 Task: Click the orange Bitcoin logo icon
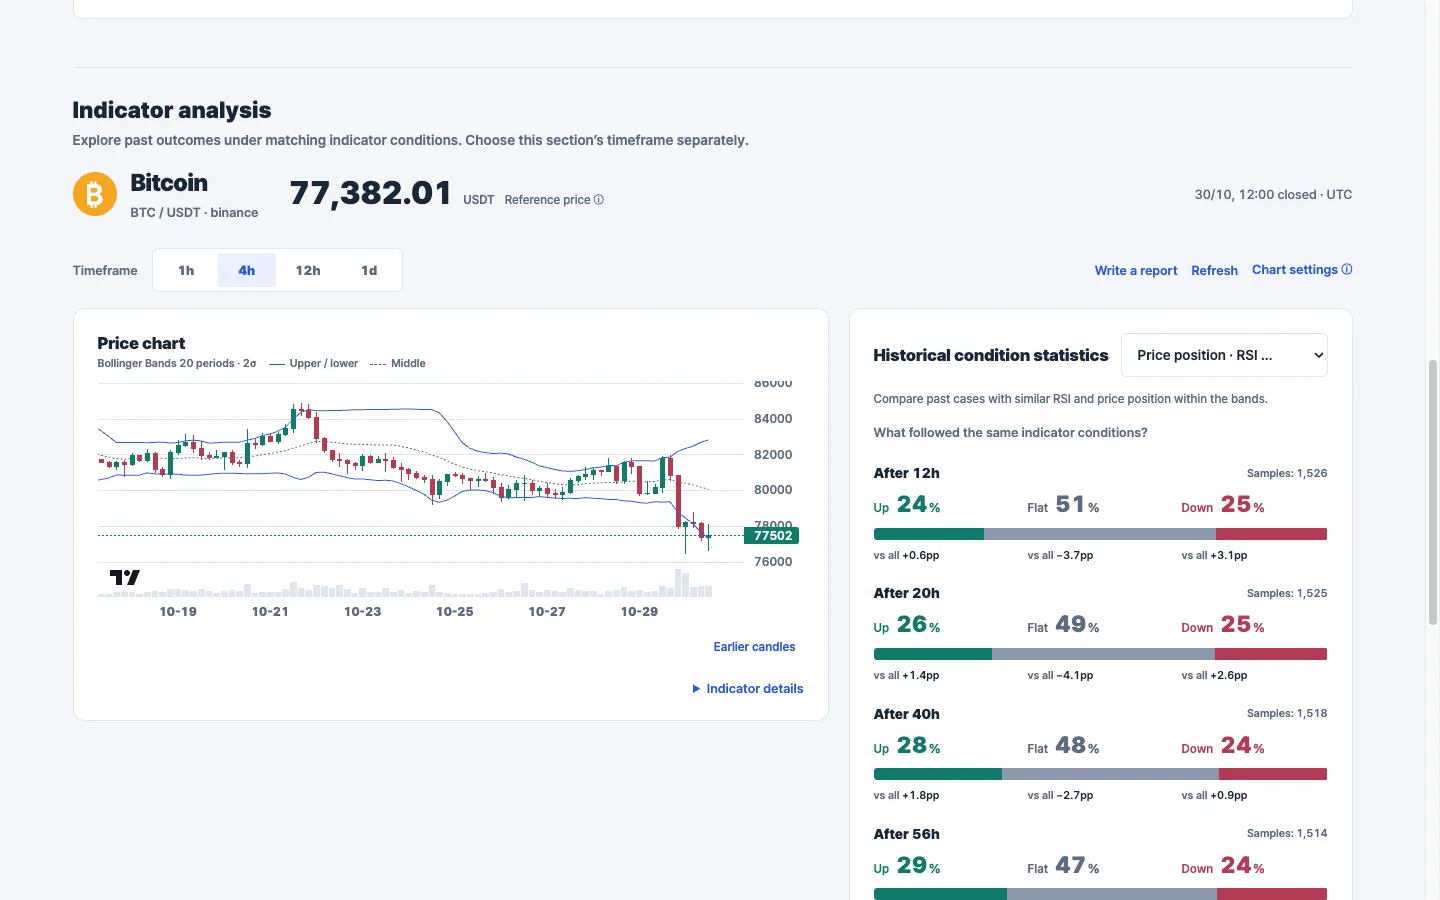pyautogui.click(x=95, y=194)
